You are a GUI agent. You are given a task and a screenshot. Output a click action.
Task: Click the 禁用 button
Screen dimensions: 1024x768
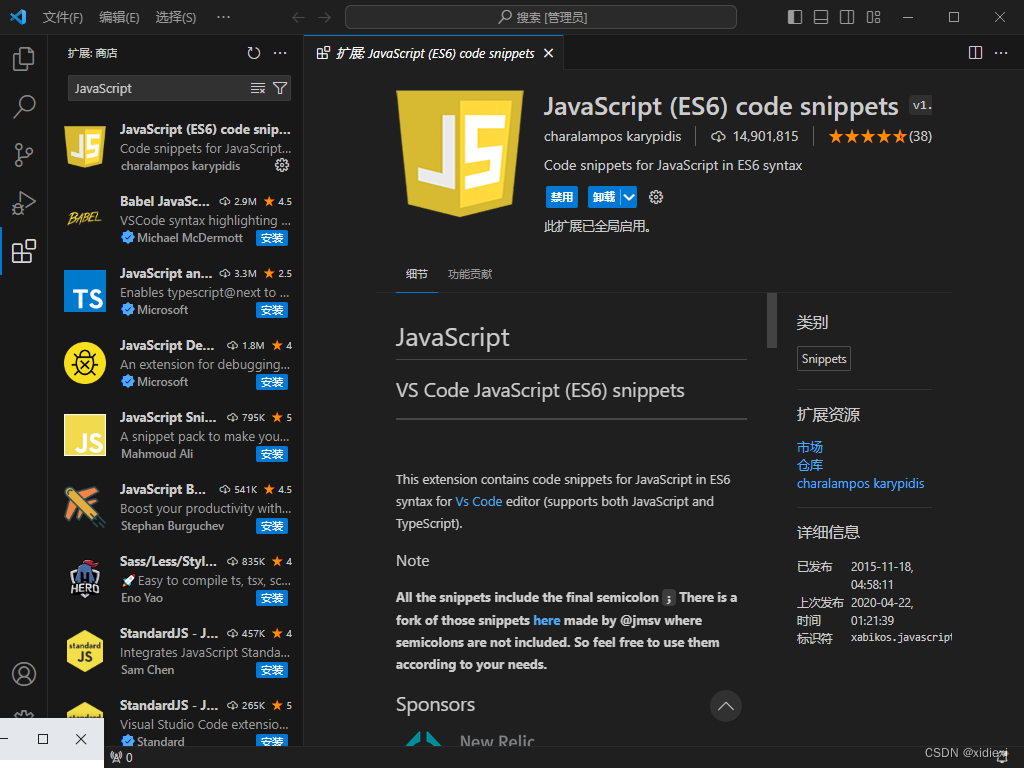point(562,197)
